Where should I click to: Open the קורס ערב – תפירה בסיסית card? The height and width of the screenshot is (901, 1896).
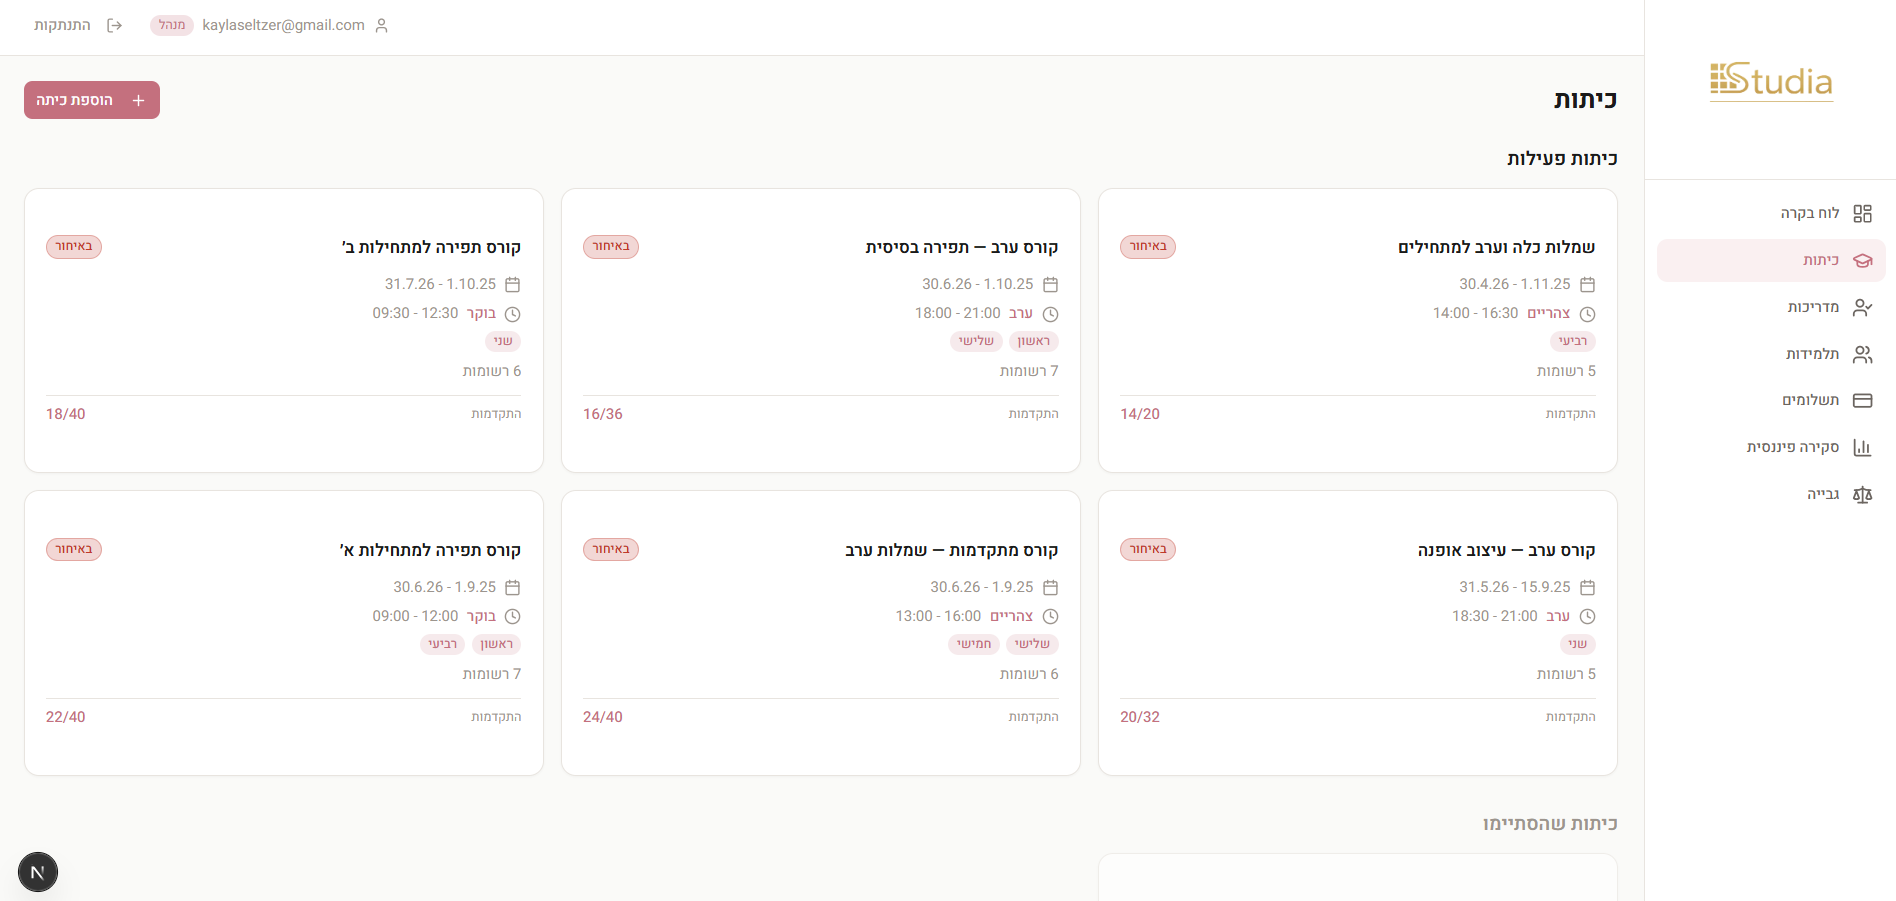(x=820, y=330)
